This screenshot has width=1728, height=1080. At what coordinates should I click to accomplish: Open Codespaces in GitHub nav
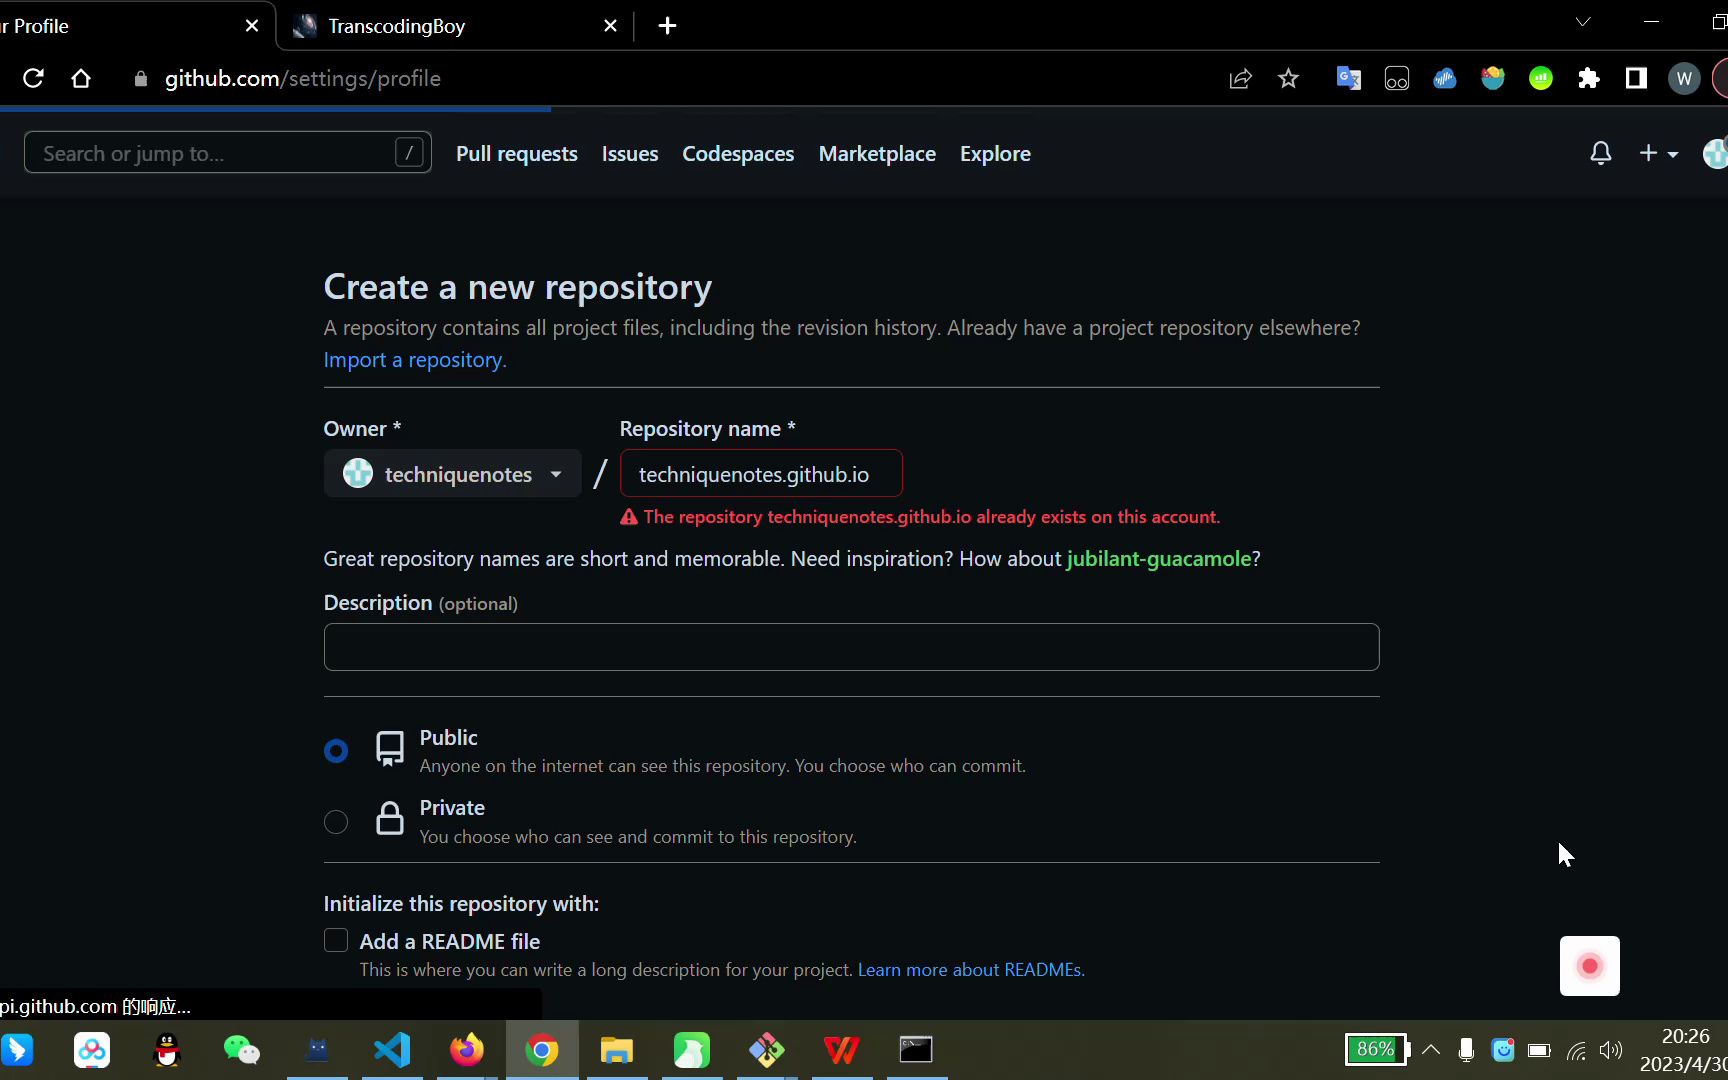pos(738,153)
